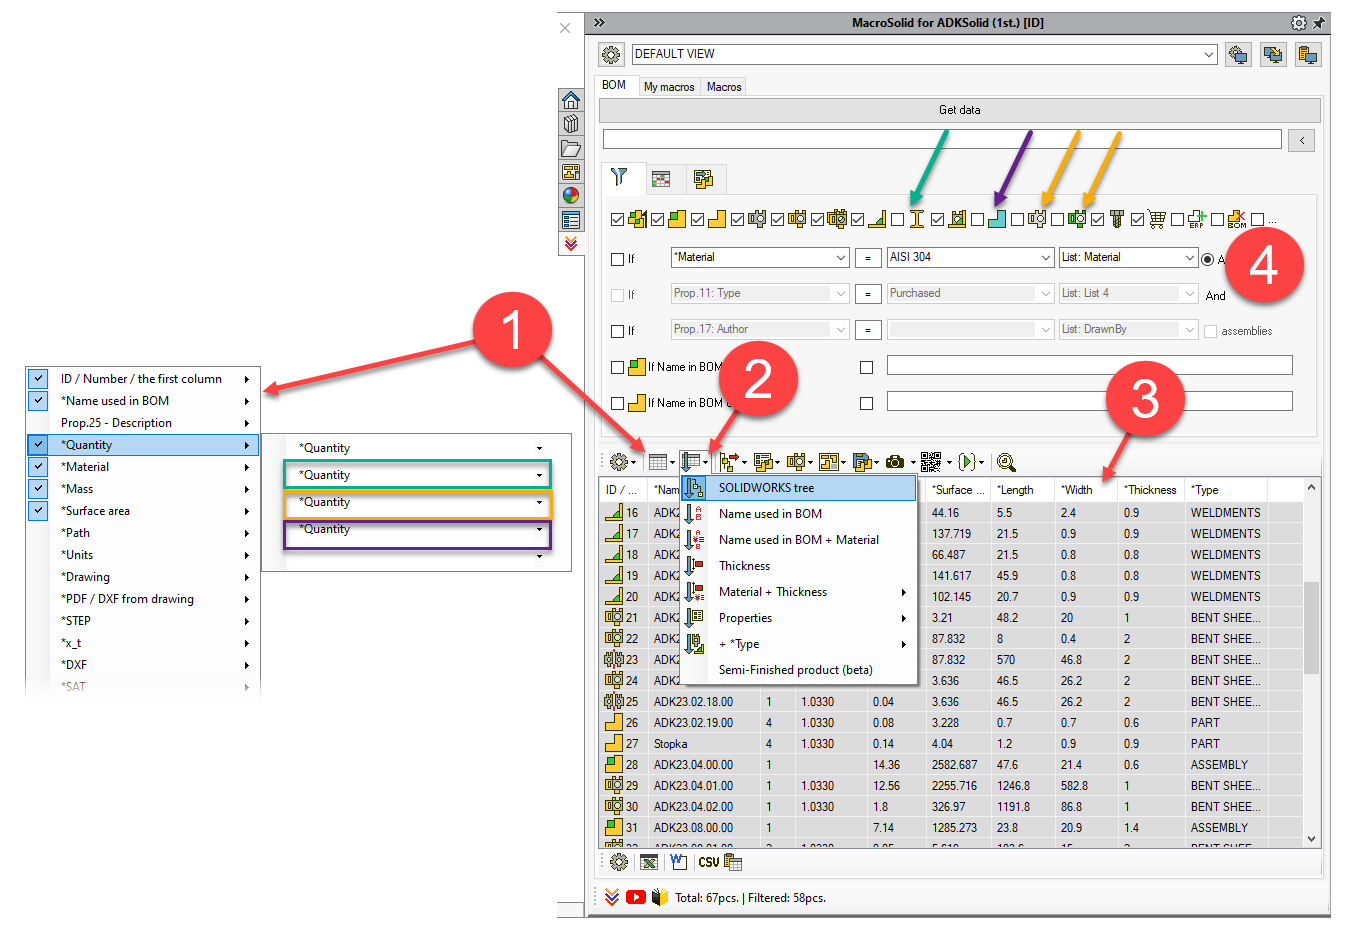Screen dimensions: 1345x927
Task: Uncheck *Surface area in the column list
Action: click(38, 511)
